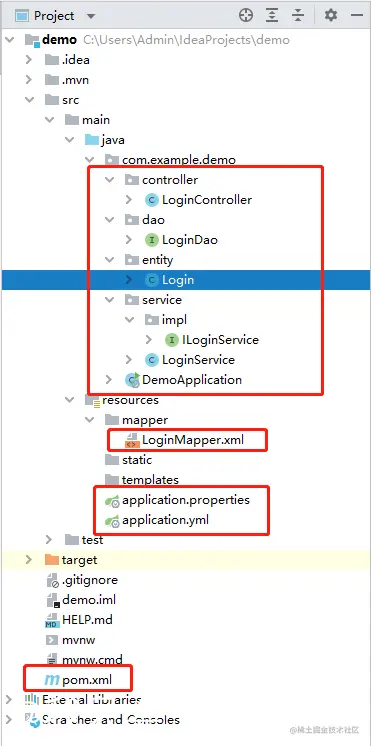Select the com.example.demo package
Viewport: 371px width, 746px height.
click(179, 160)
